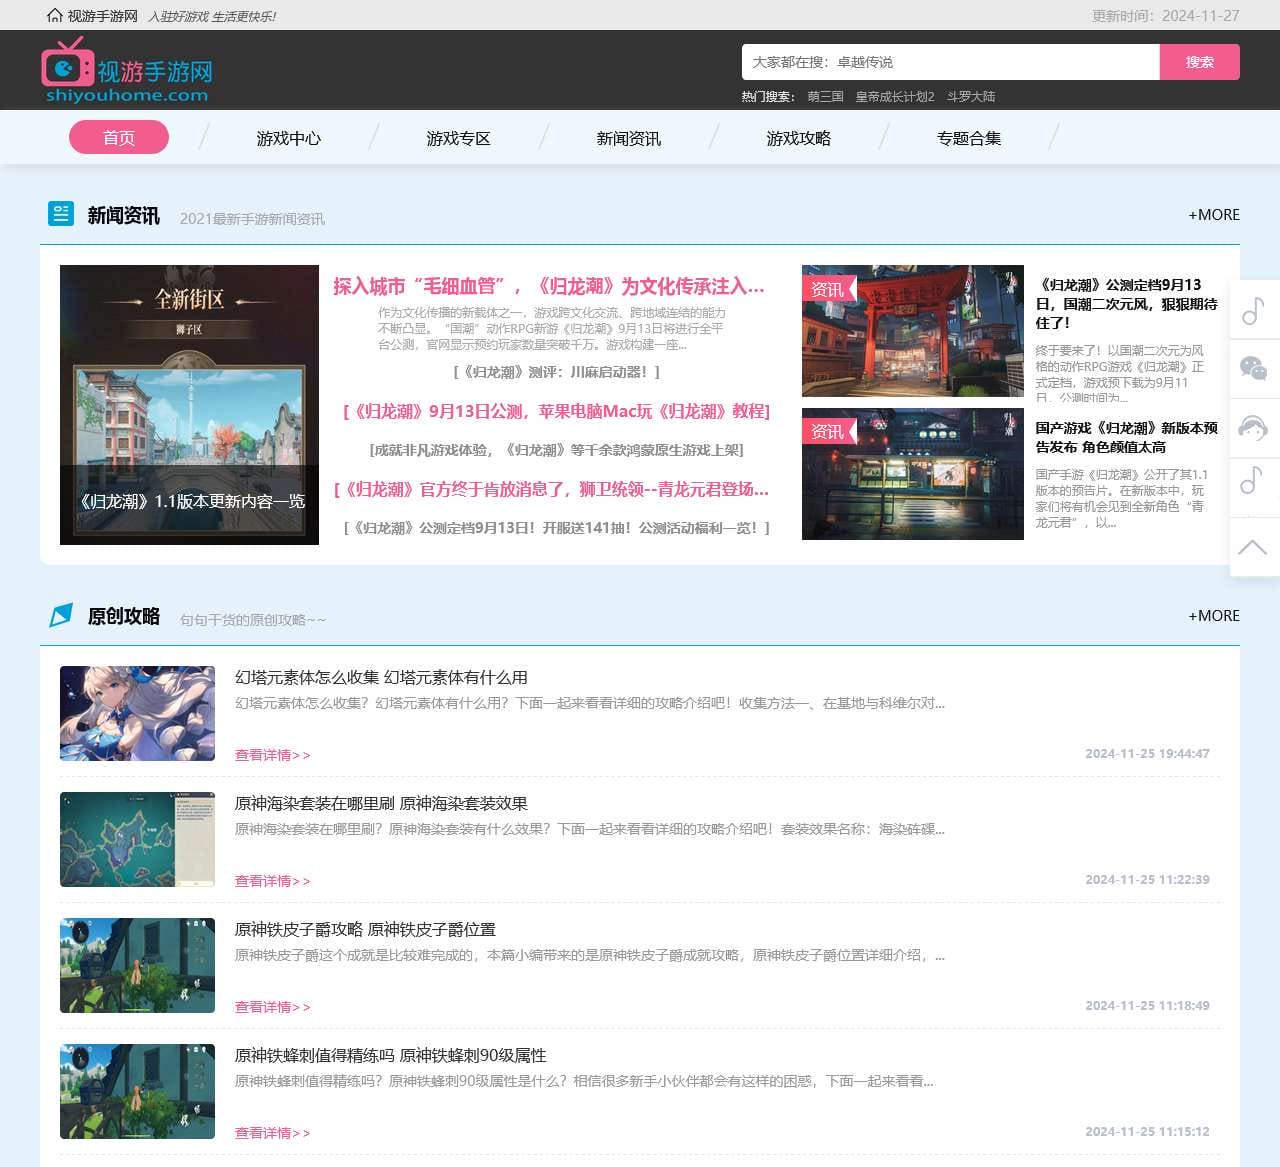Click the WeChat icon in the floating sidebar
Screen dimensions: 1280x1167
[1253, 368]
